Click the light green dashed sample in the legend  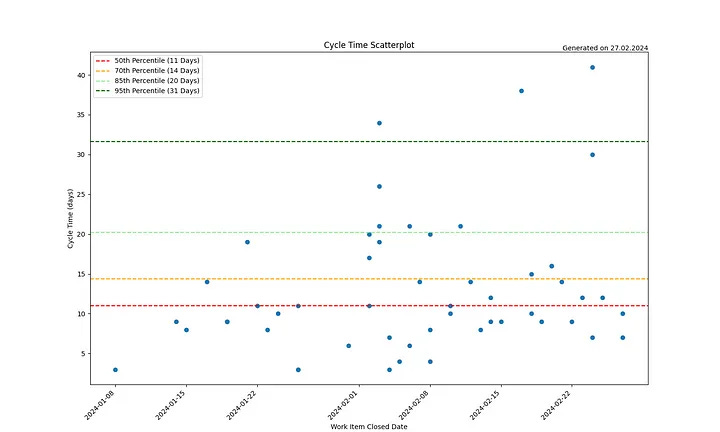pyautogui.click(x=103, y=81)
